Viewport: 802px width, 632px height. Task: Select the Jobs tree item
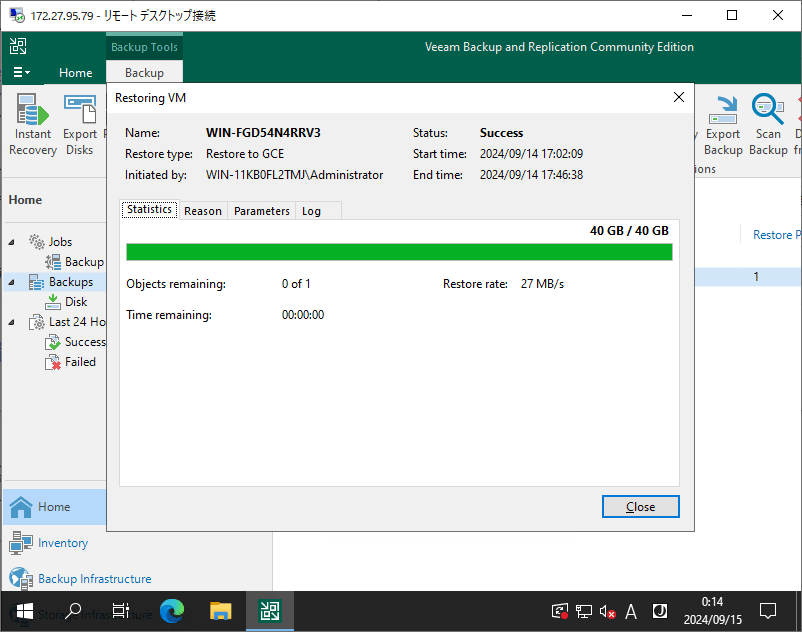[60, 242]
